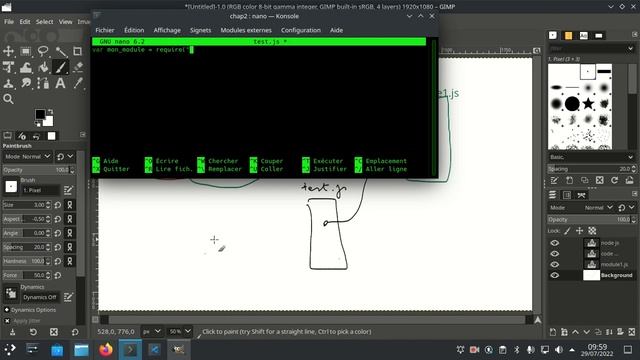Duplicate the selected brush
This screenshot has width=640, height=360.
584,180
